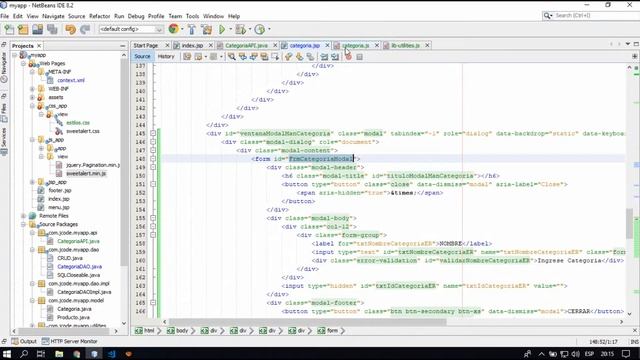Toggle Bookmark icon in editor toolbar
Image resolution: width=640 pixels, height=360 pixels.
[x=311, y=57]
